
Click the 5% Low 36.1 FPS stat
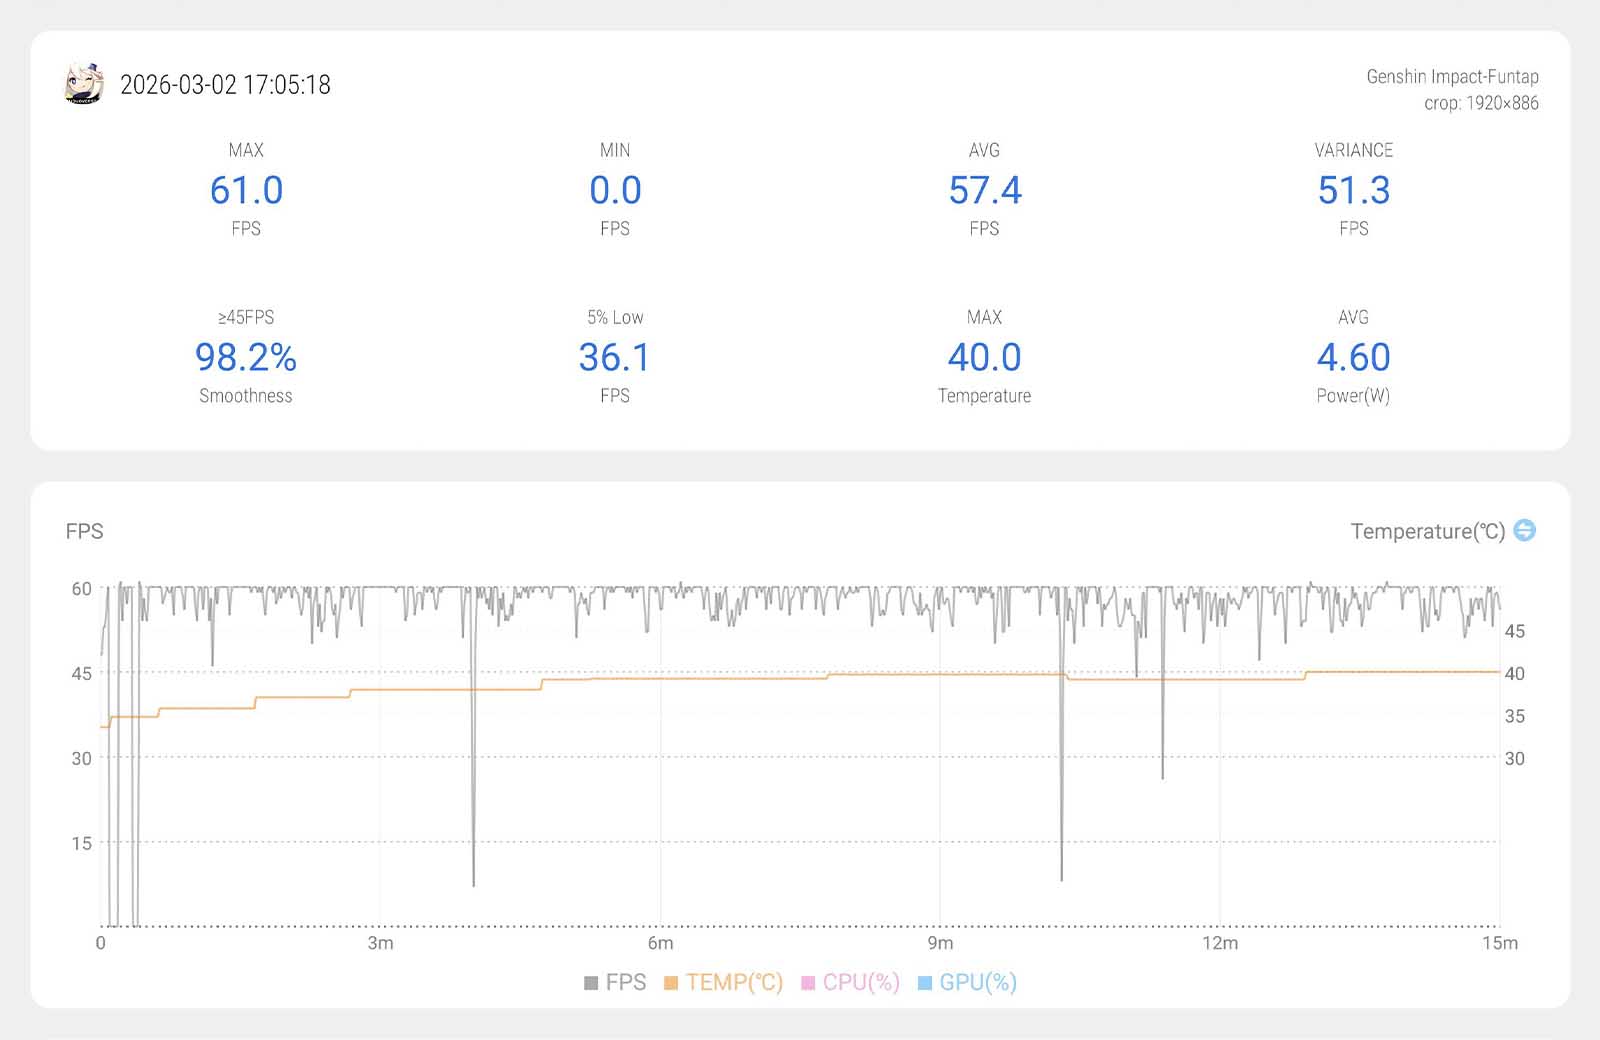click(x=615, y=357)
